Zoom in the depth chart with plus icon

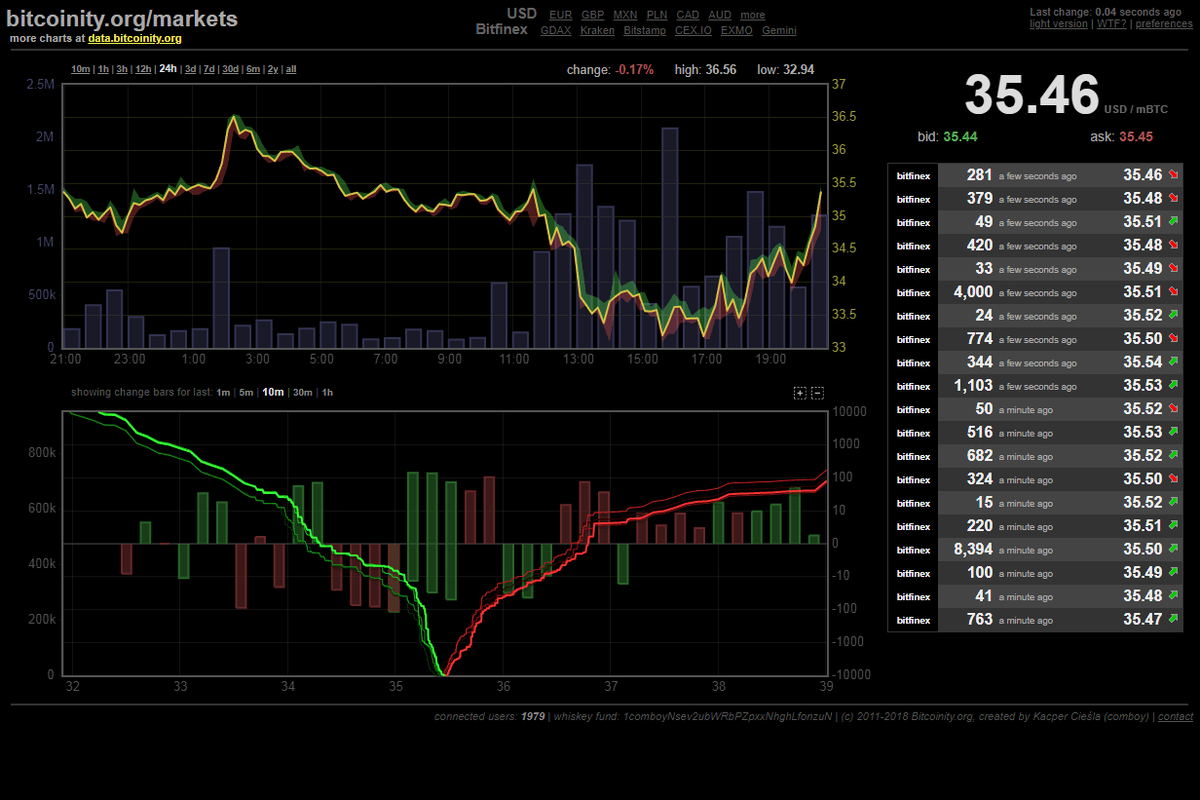(x=800, y=393)
